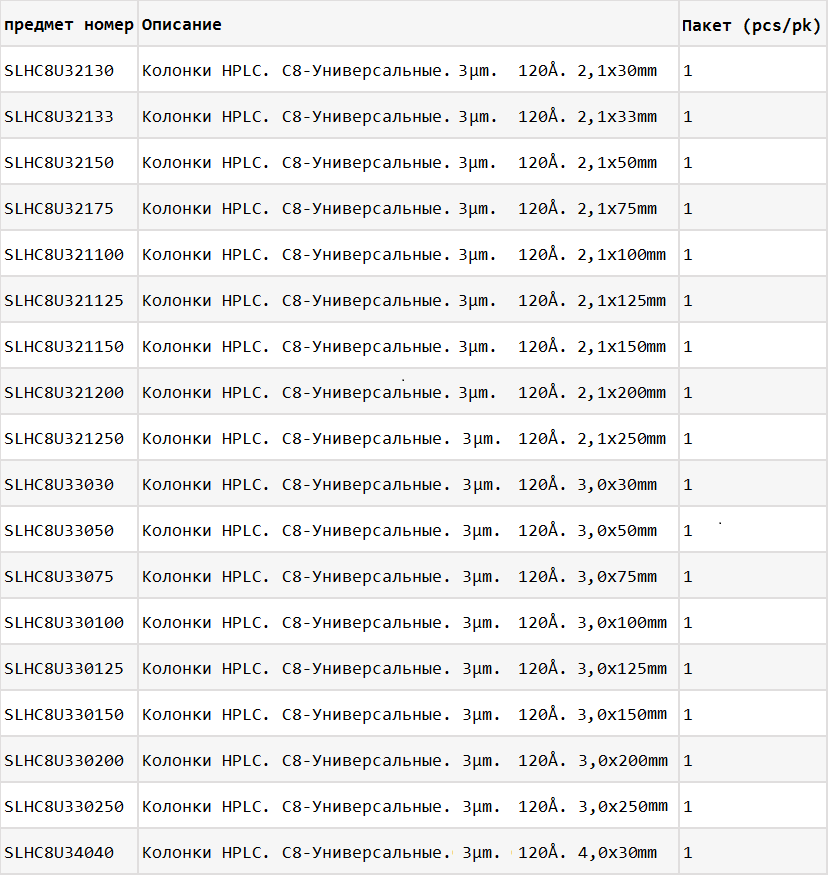The width and height of the screenshot is (828, 875).
Task: Click the Описание column header
Action: (x=181, y=25)
